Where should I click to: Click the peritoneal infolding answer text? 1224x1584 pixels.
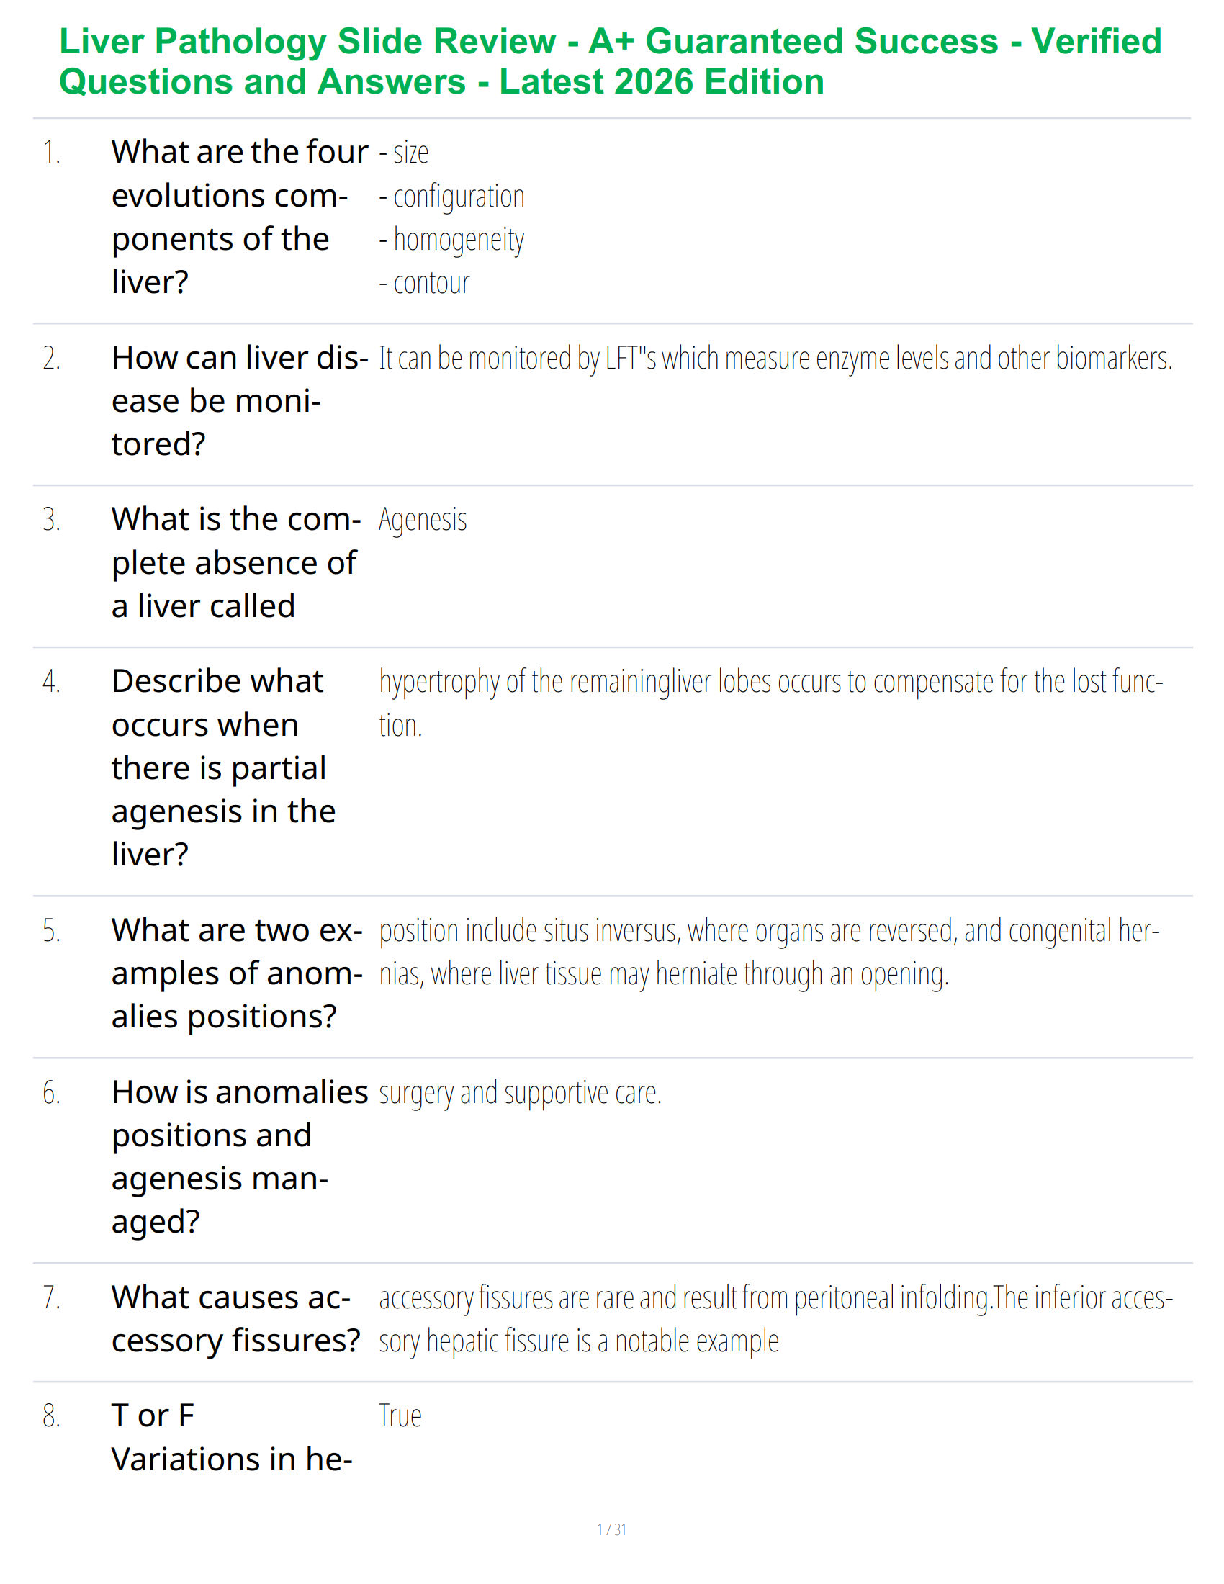775,1319
